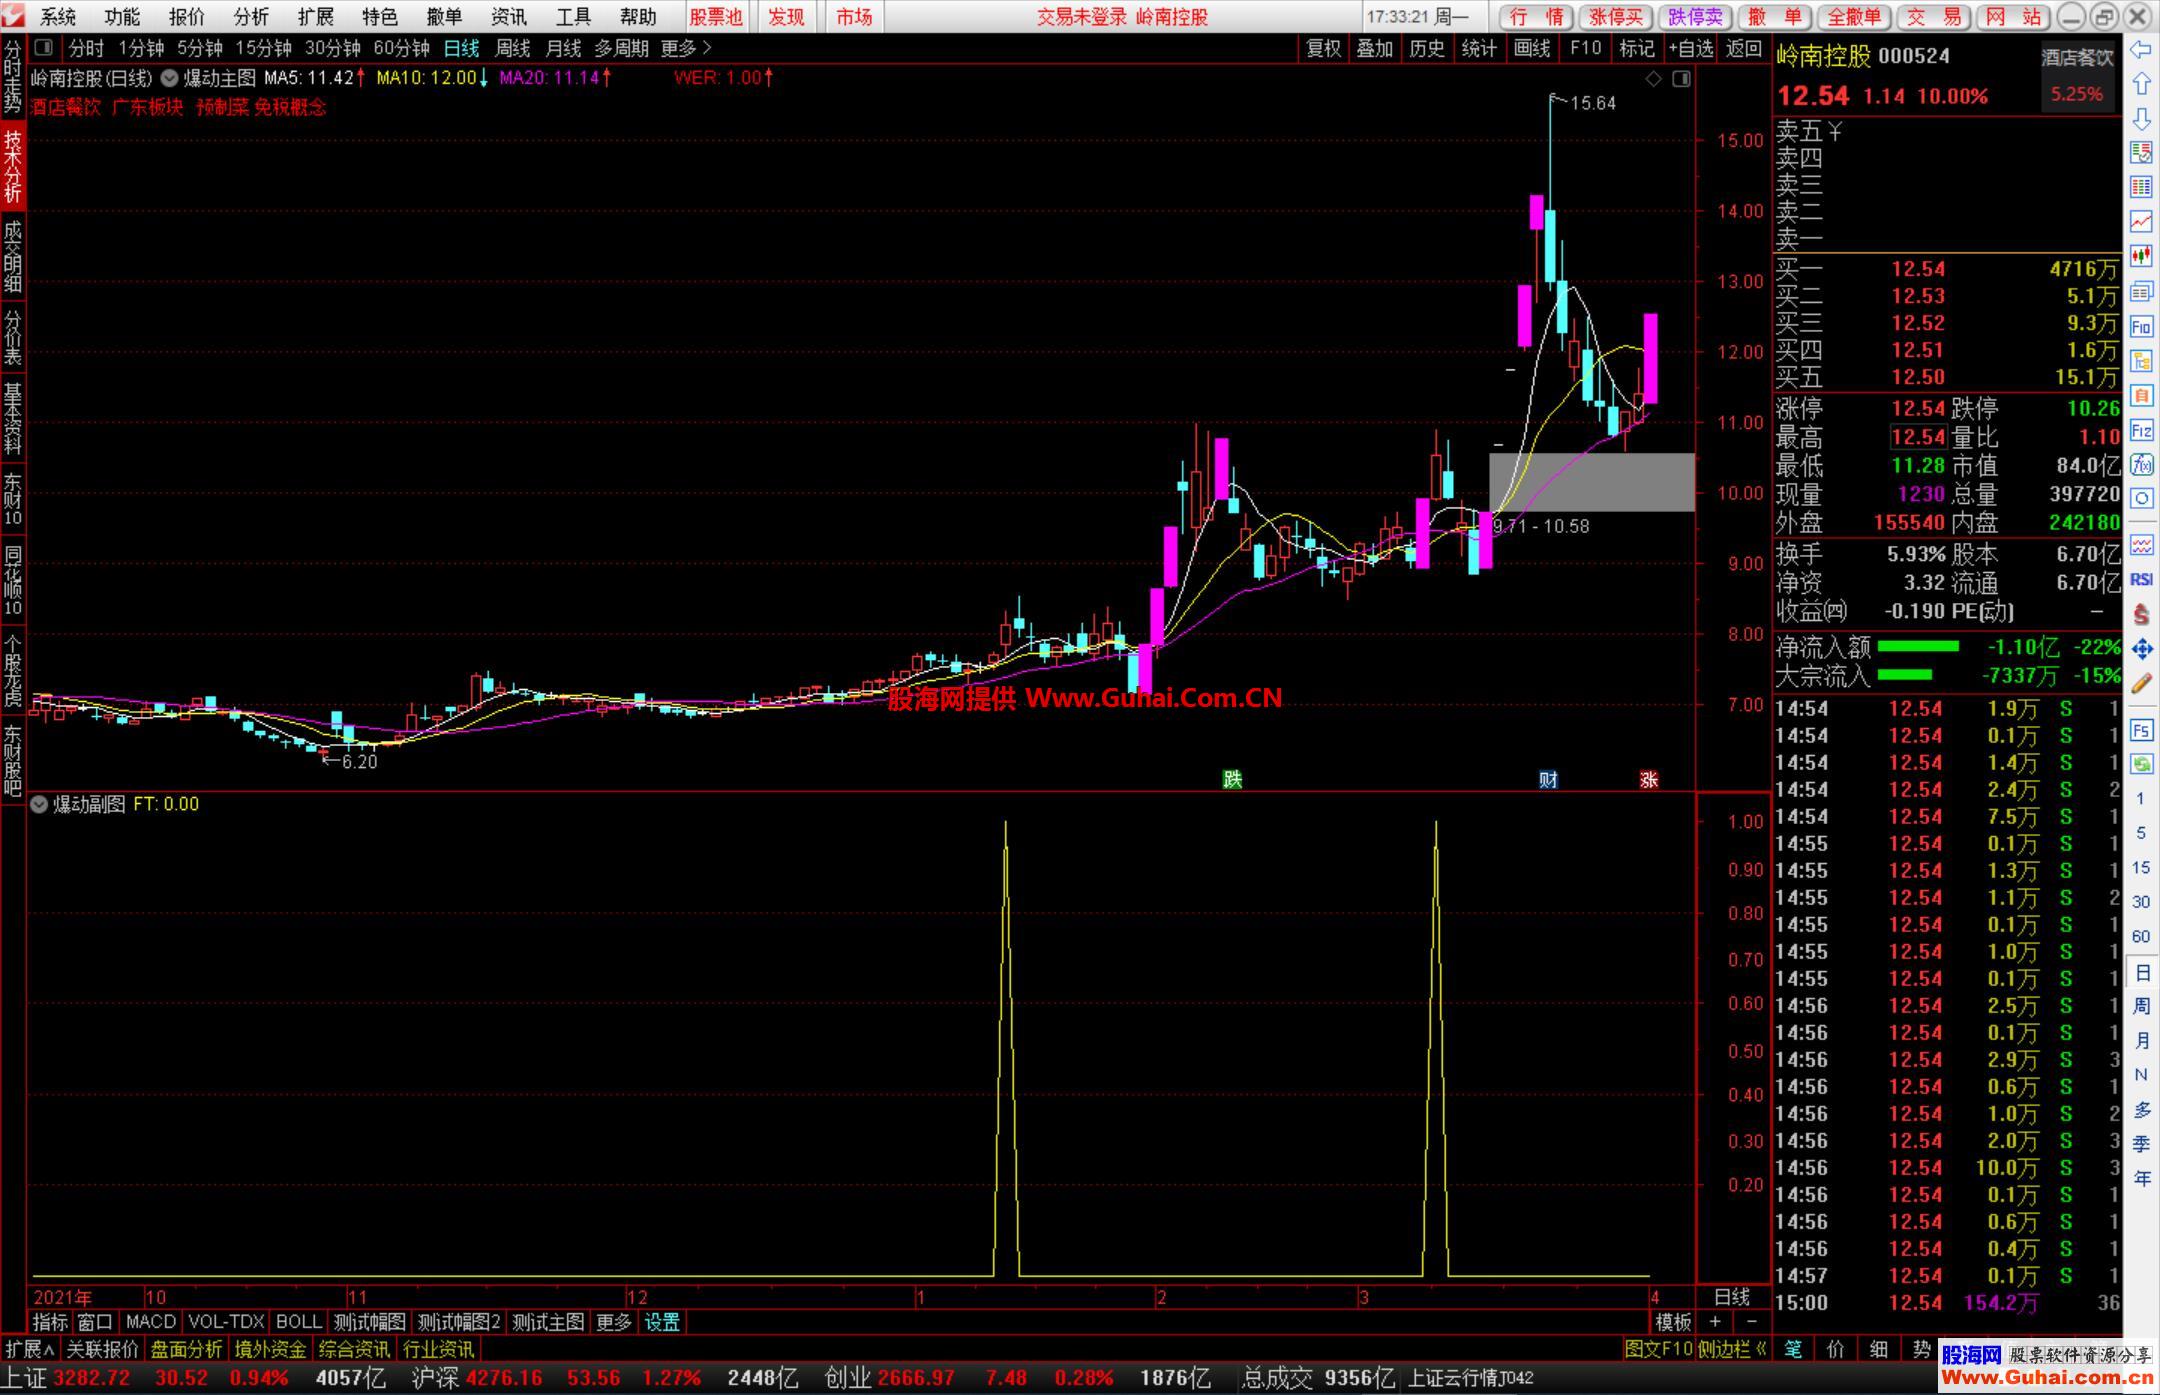Open the 更多 indicator tab options

[613, 1322]
